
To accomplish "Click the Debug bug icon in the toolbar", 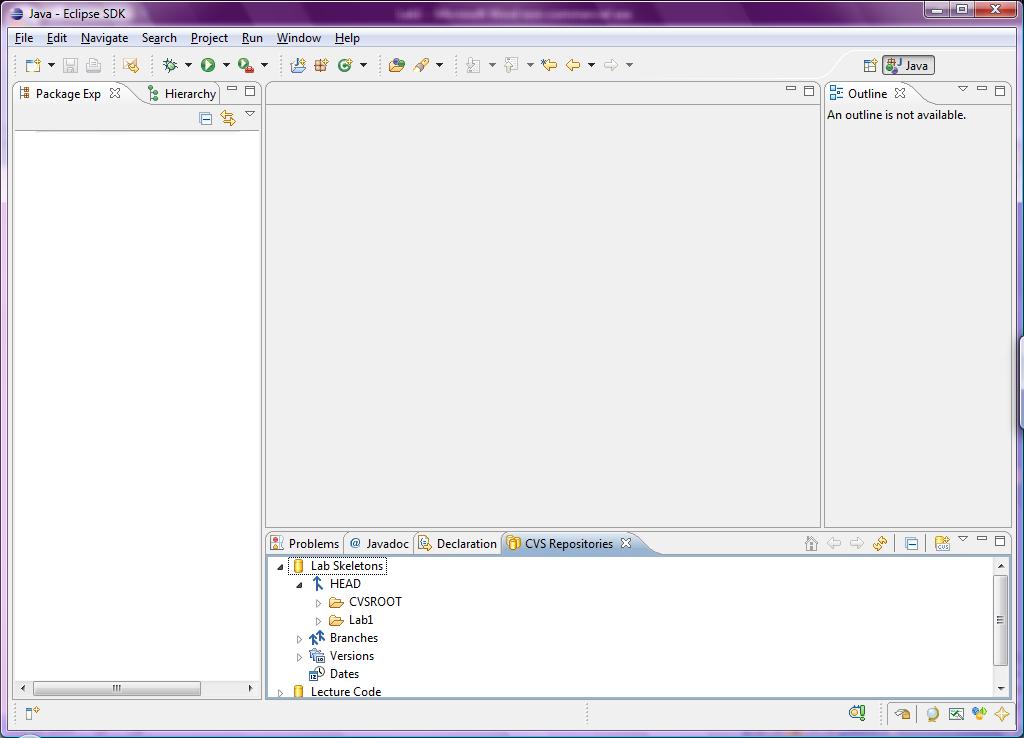I will pos(170,65).
